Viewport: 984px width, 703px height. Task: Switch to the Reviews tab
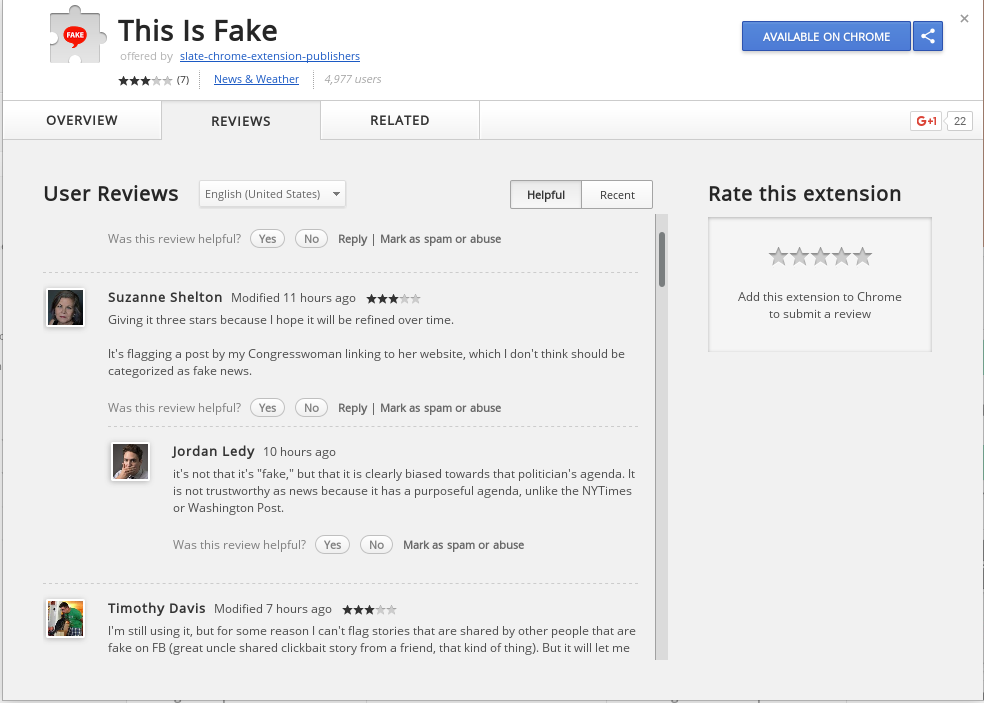tap(241, 121)
